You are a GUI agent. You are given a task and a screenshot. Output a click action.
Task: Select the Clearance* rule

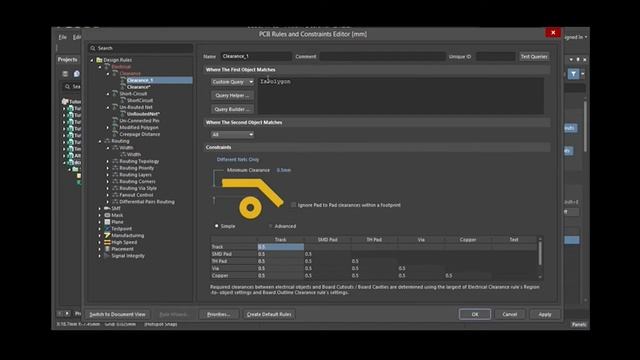click(x=139, y=87)
